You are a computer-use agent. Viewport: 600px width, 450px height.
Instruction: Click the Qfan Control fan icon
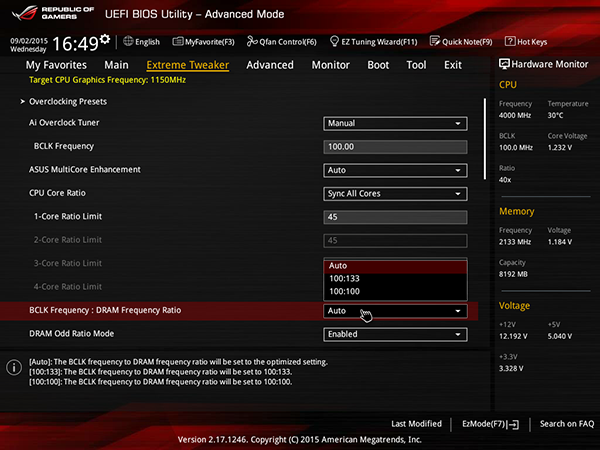pos(252,41)
